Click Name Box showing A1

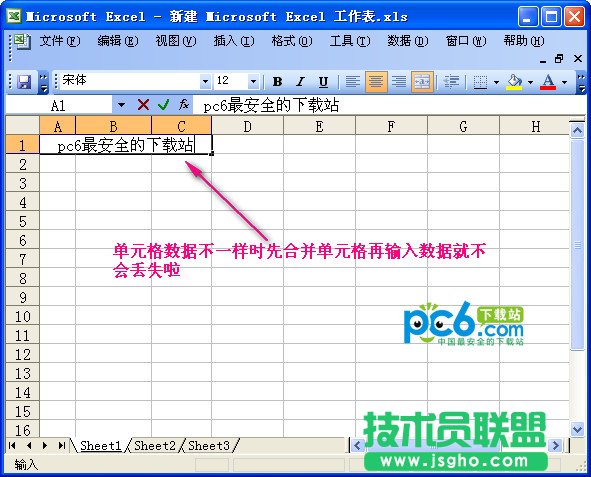tap(58, 105)
